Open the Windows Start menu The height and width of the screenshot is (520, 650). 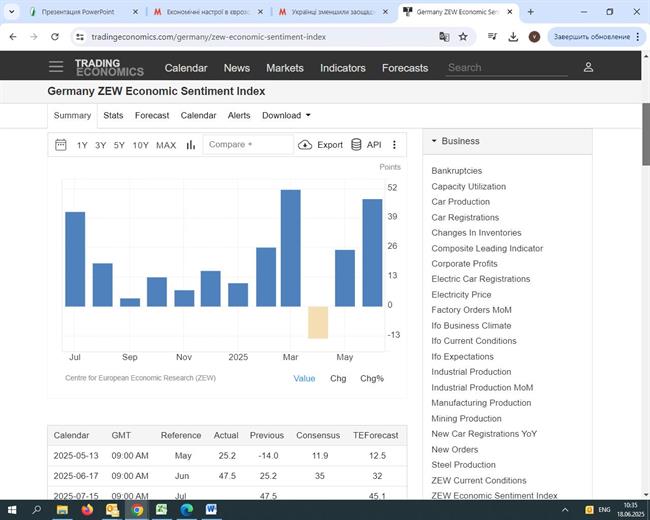click(12, 510)
